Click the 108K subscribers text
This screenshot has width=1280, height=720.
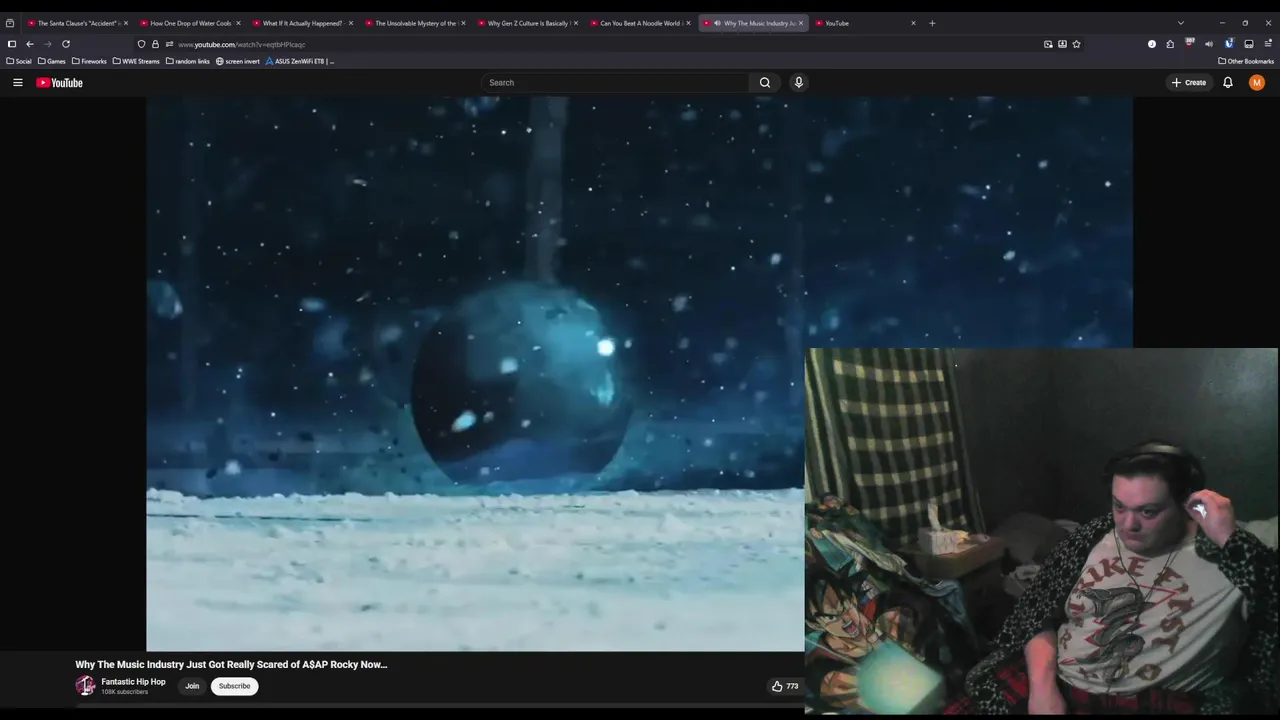pyautogui.click(x=124, y=692)
